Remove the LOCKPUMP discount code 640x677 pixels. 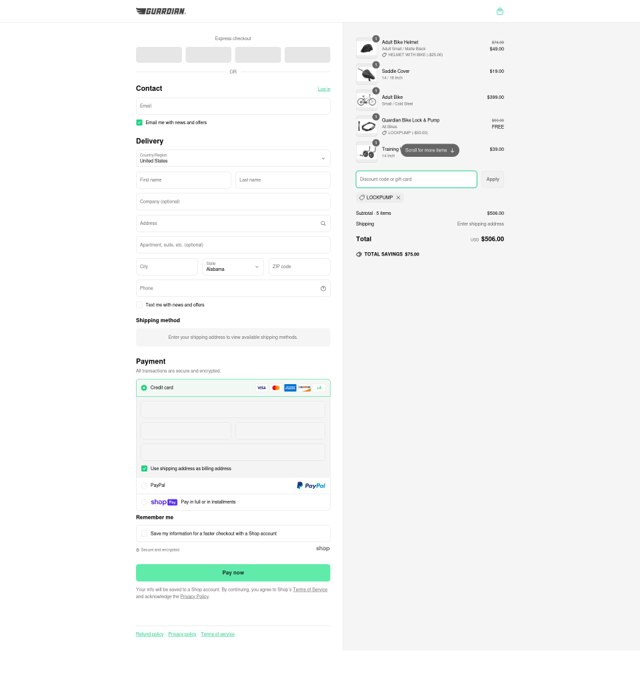(x=398, y=197)
